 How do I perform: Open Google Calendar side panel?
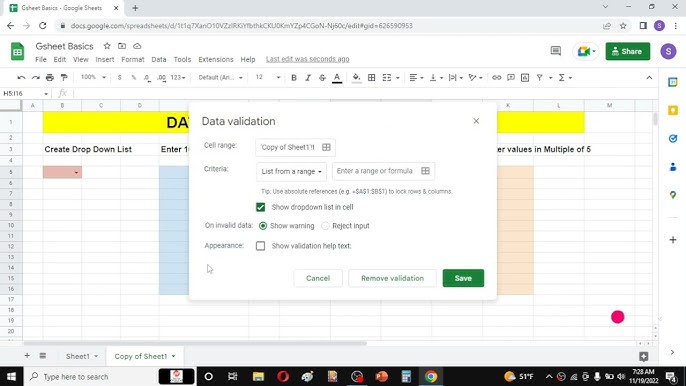tap(673, 82)
